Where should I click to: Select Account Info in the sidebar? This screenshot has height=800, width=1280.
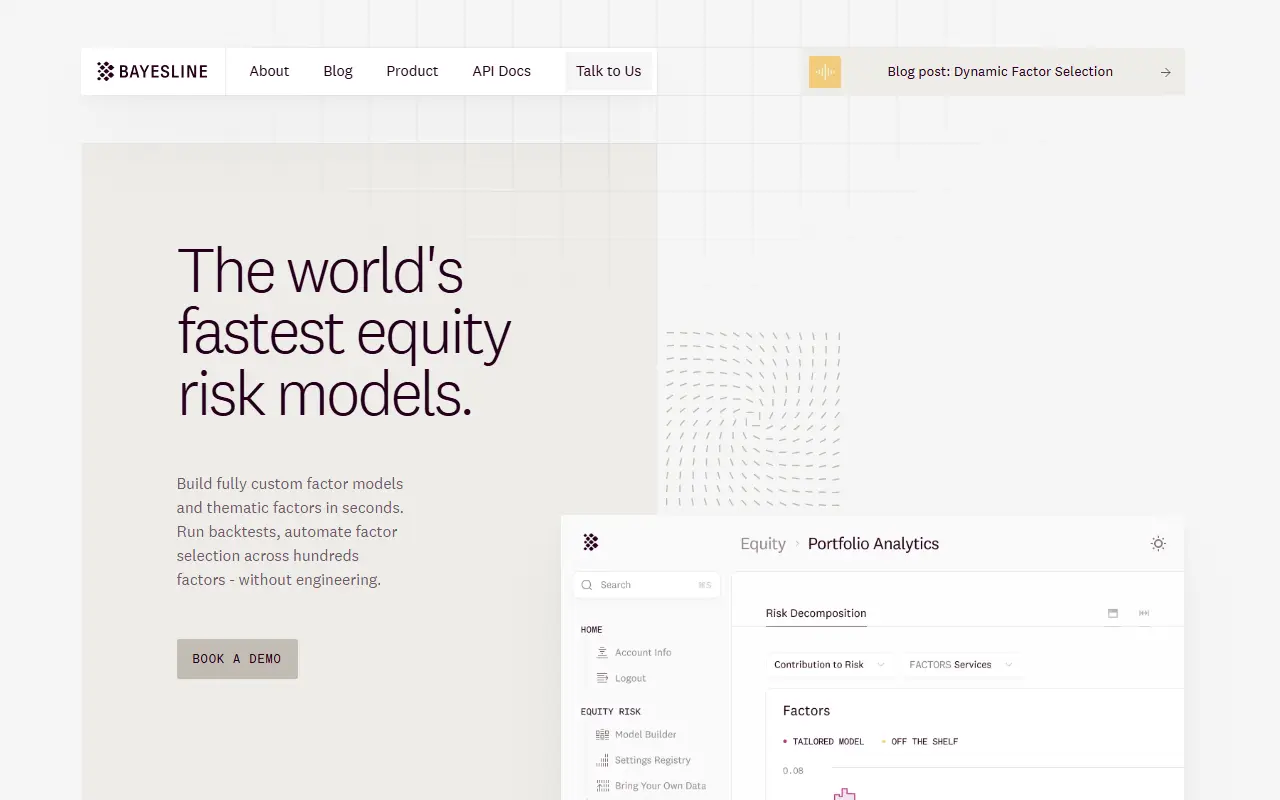click(643, 652)
